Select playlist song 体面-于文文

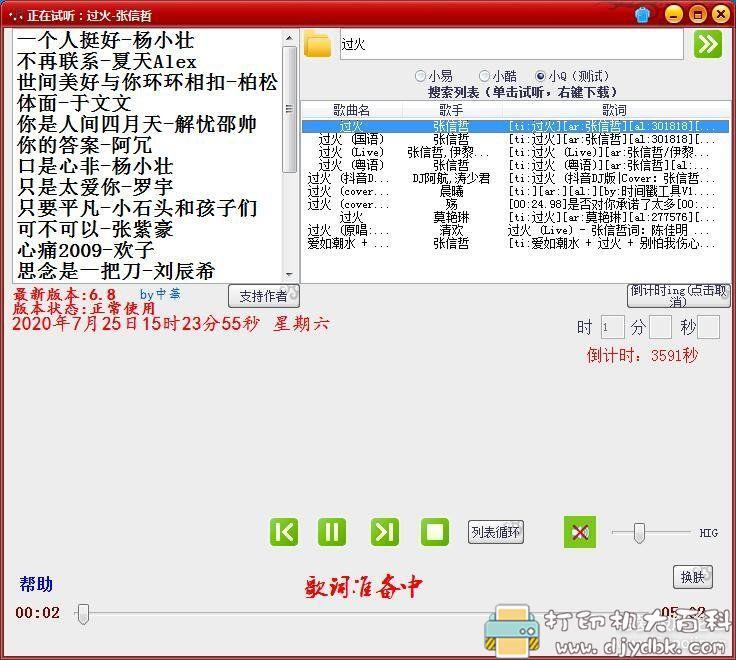point(74,103)
